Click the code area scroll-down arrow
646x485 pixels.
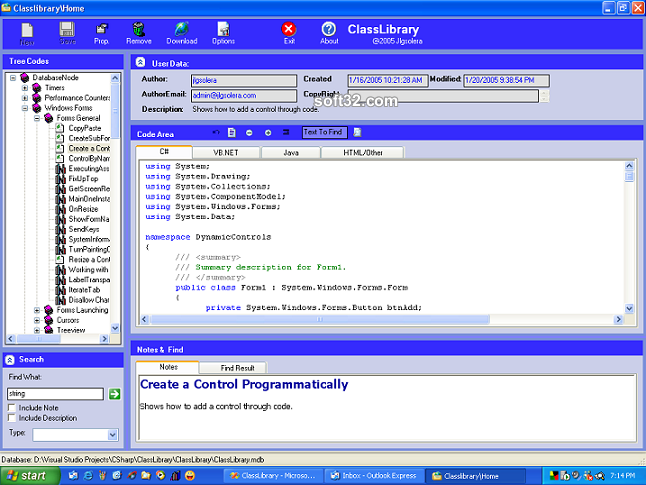coord(629,308)
